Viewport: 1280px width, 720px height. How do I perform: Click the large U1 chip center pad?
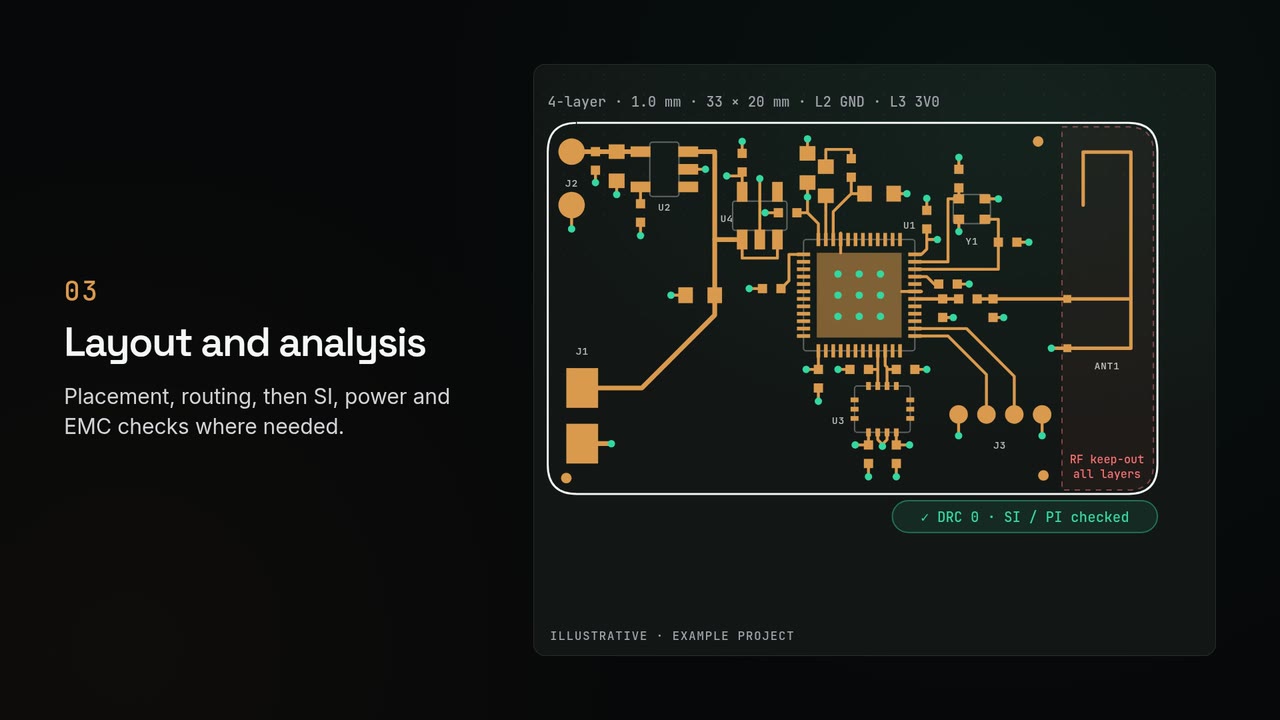pos(859,295)
